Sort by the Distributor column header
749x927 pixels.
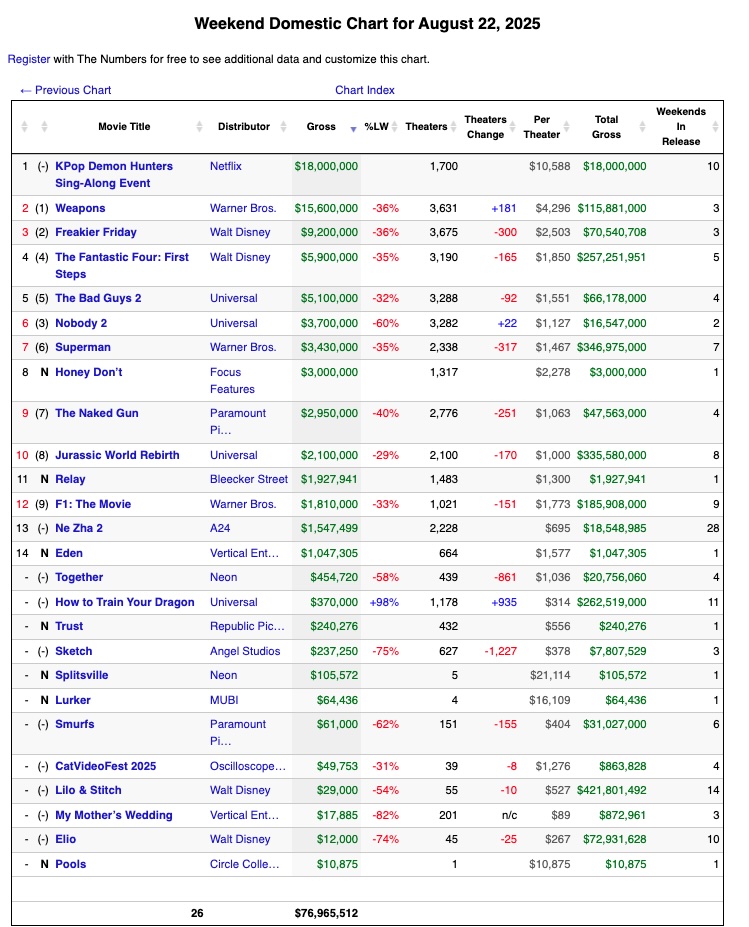point(244,127)
